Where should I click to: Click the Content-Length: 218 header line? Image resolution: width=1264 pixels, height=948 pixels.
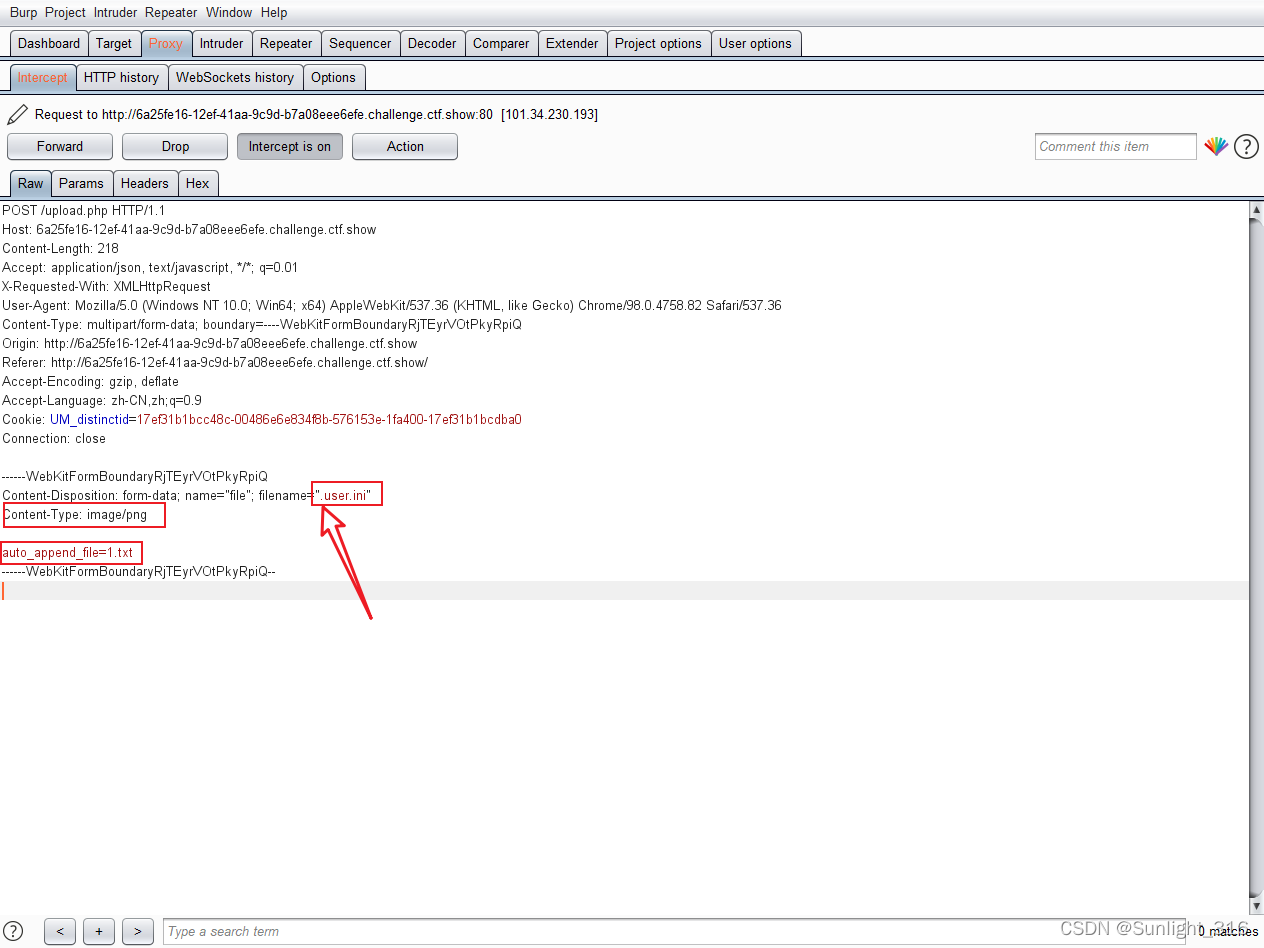click(x=60, y=248)
